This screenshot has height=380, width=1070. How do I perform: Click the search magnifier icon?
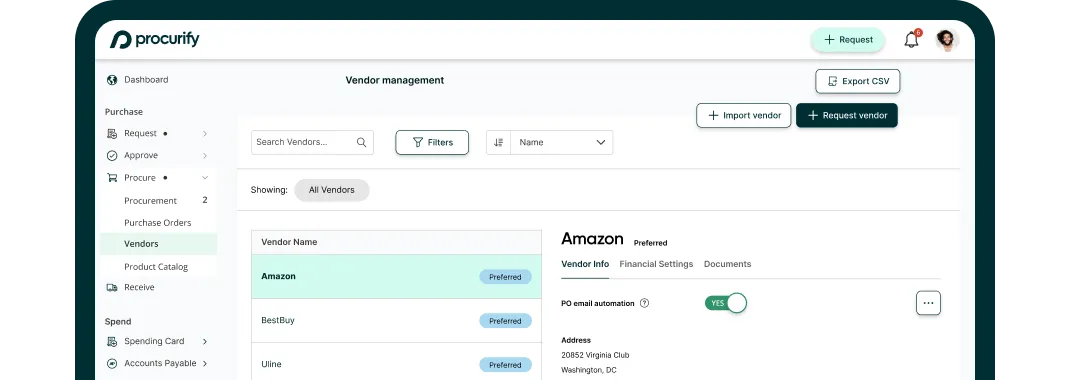(x=362, y=143)
